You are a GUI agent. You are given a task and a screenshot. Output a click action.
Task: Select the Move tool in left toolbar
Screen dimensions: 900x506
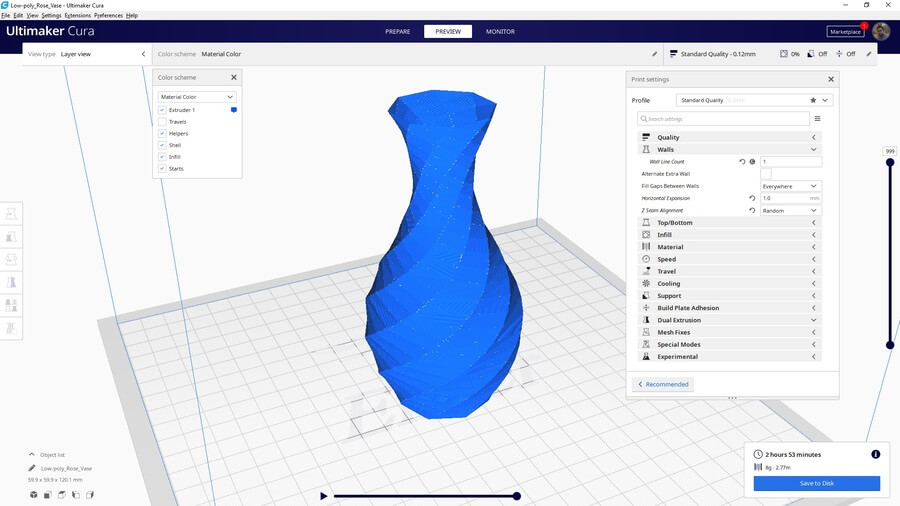click(11, 214)
